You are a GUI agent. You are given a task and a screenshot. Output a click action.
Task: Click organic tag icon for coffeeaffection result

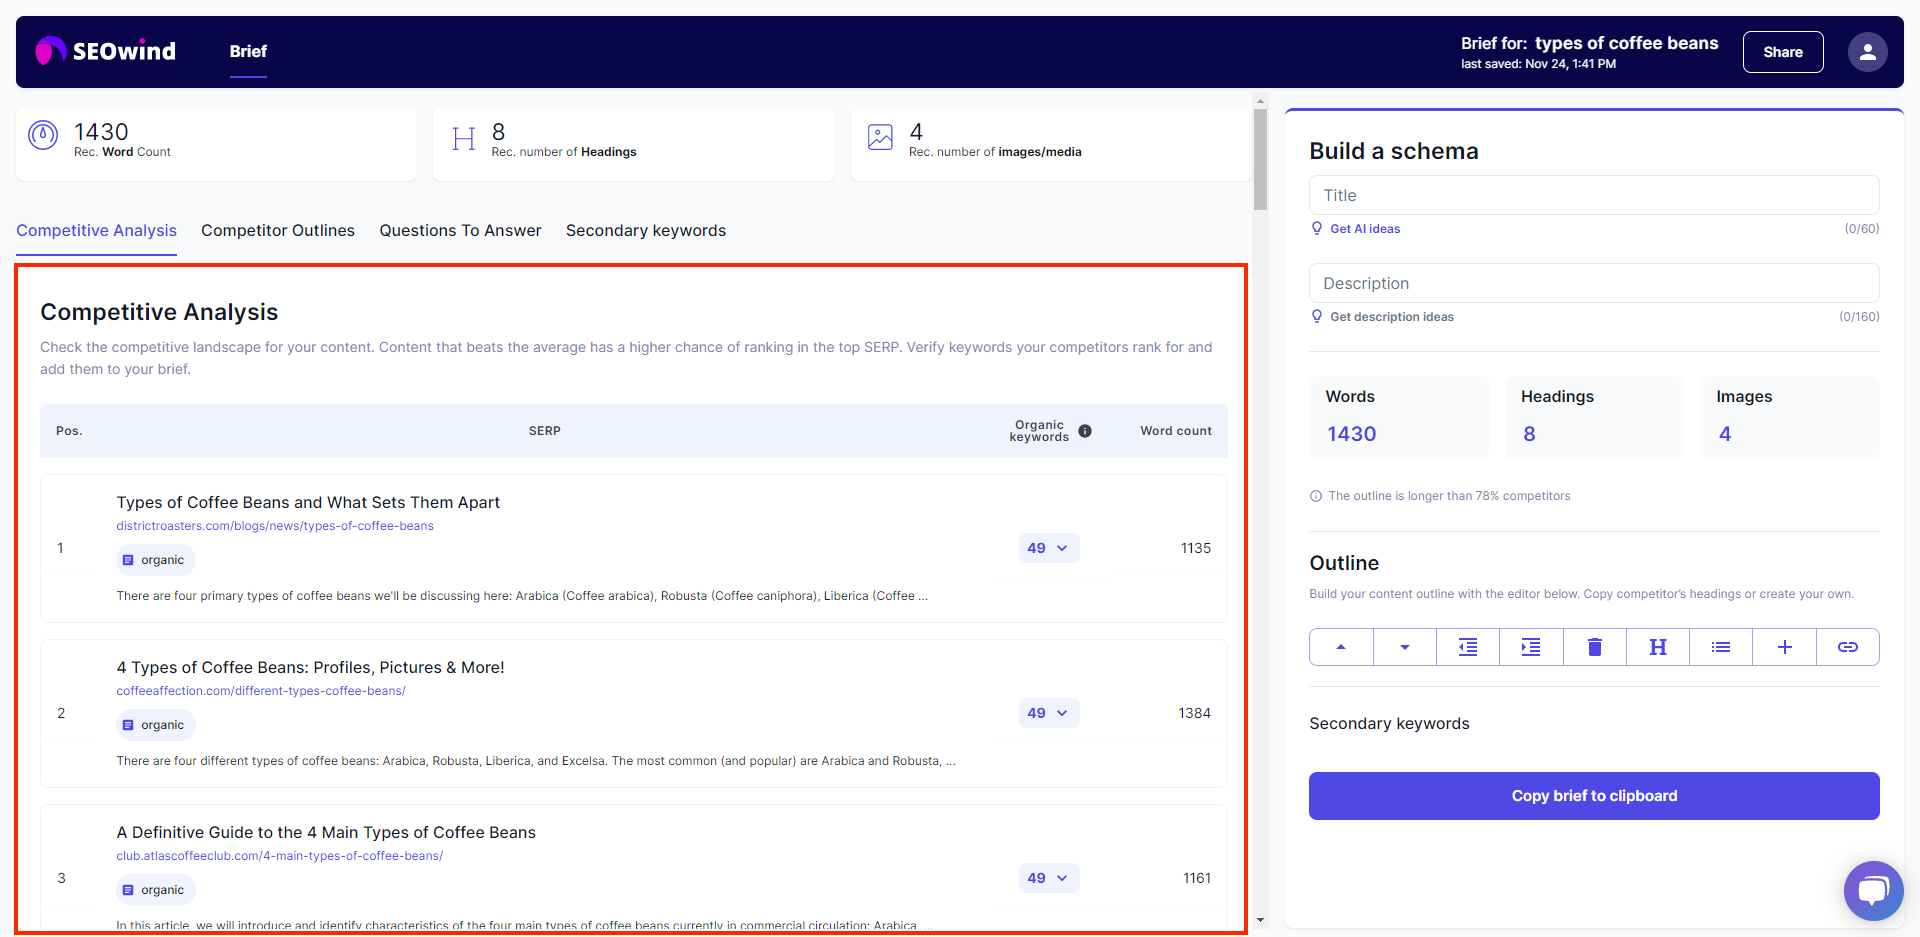[x=128, y=725]
